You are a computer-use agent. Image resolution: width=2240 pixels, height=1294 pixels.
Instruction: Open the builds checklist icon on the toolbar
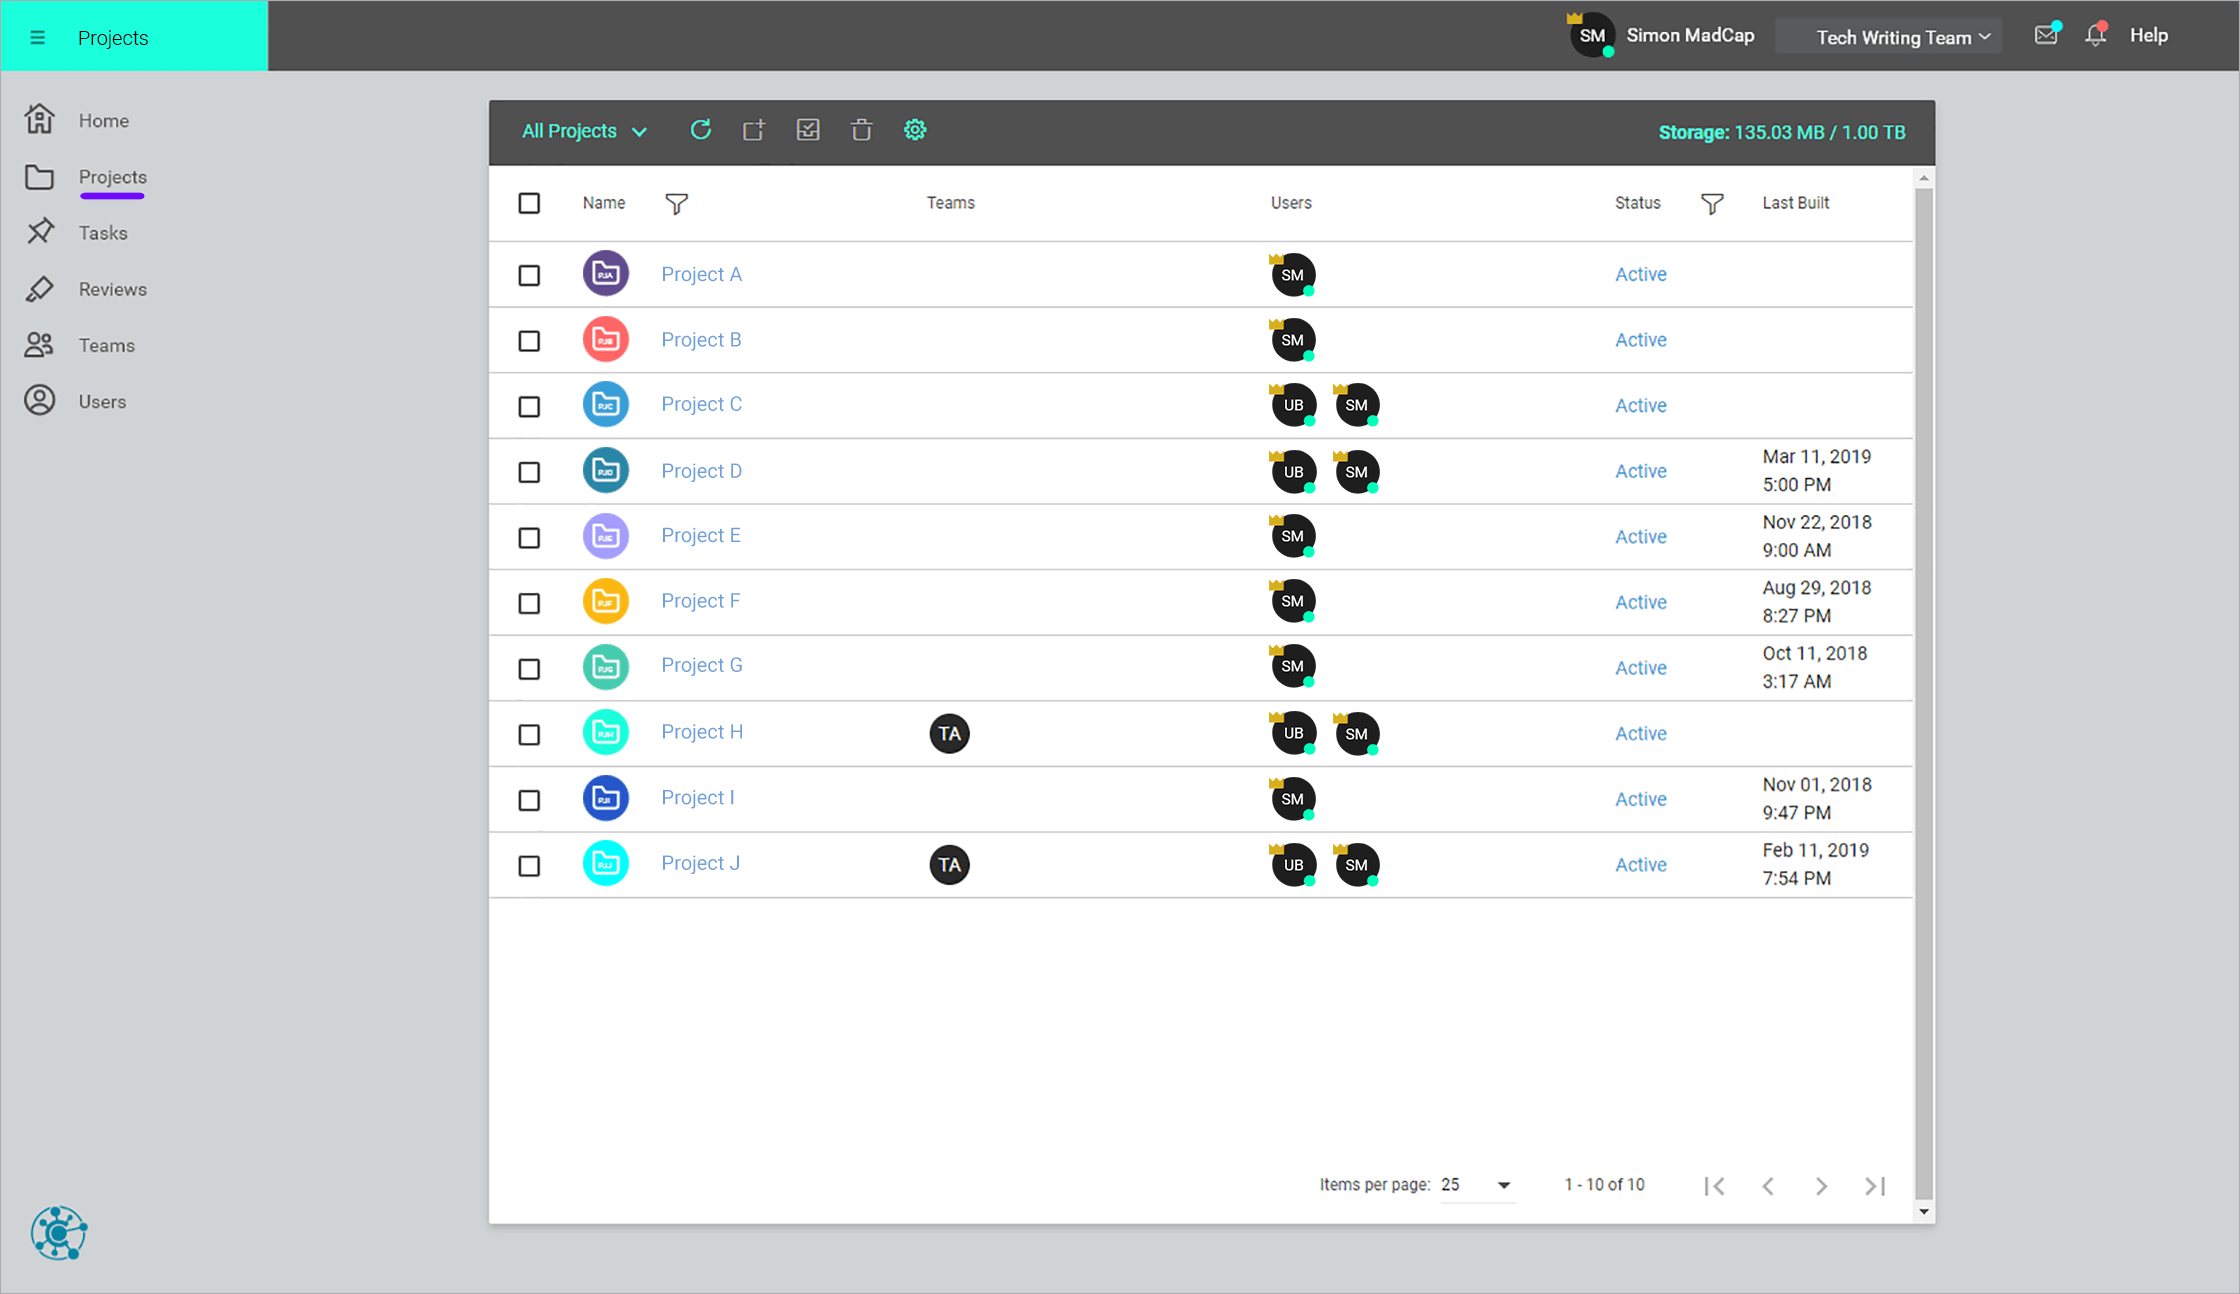(x=808, y=130)
